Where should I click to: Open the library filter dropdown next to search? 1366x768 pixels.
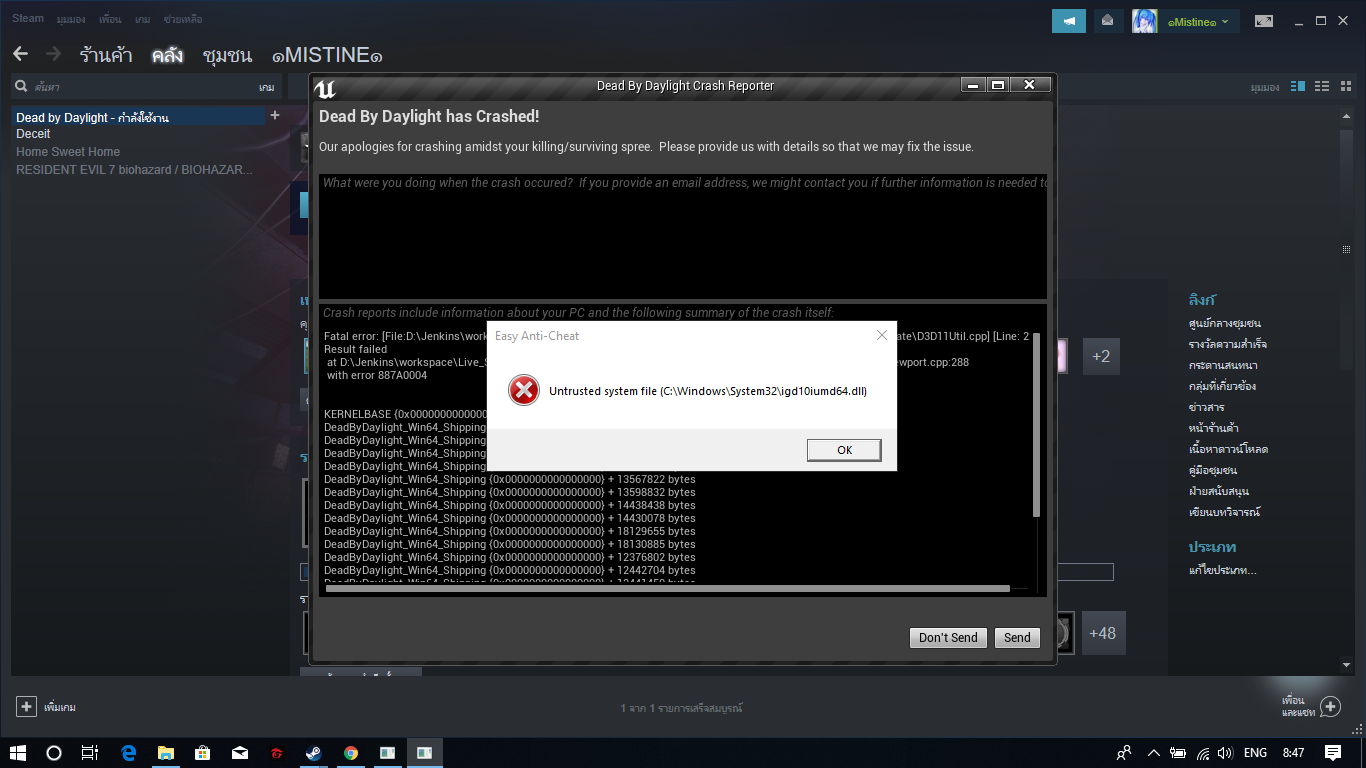coord(266,88)
